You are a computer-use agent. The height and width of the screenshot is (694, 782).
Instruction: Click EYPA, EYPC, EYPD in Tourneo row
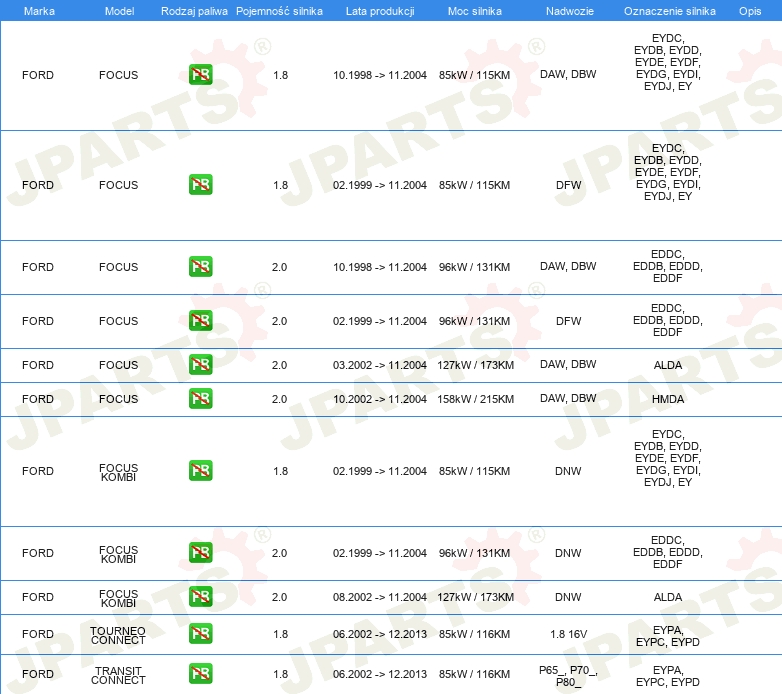click(x=668, y=636)
